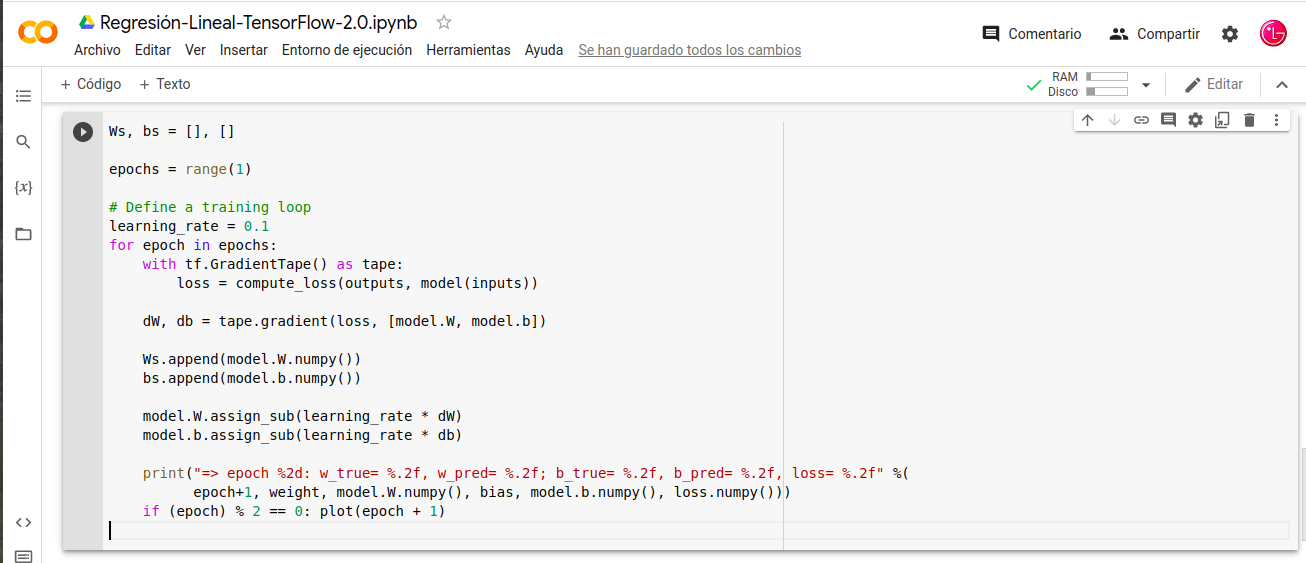The width and height of the screenshot is (1306, 563).
Task: Open find and replace search panel
Action: [23, 142]
